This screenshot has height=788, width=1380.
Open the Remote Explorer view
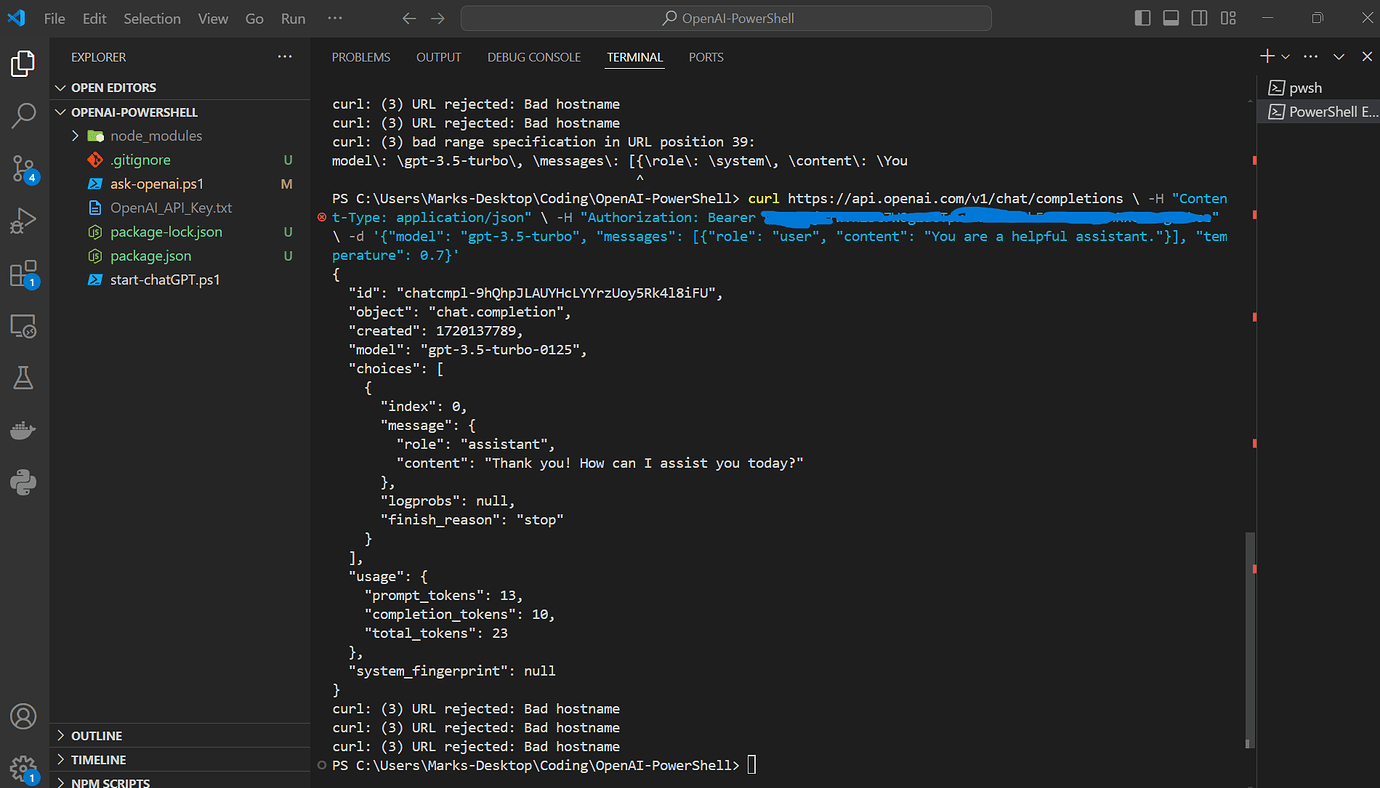pos(23,325)
